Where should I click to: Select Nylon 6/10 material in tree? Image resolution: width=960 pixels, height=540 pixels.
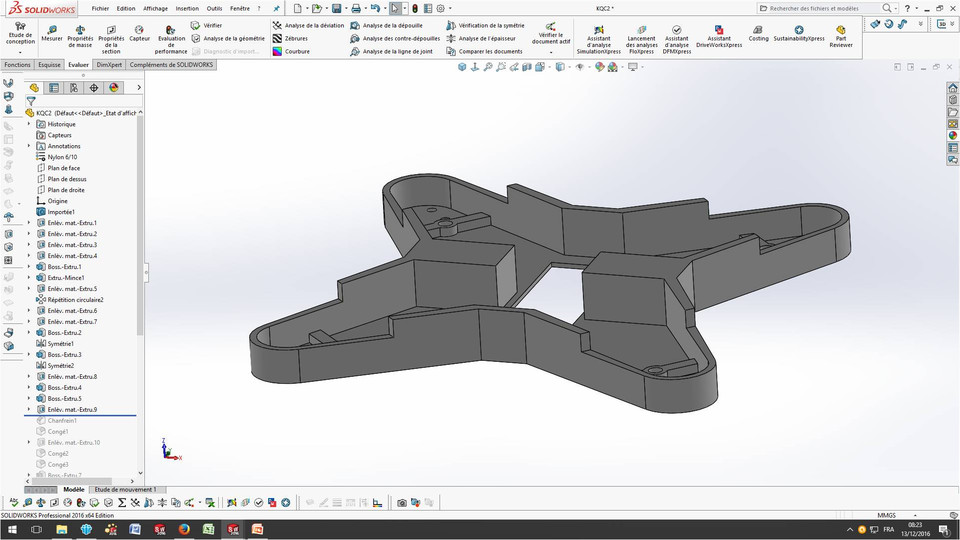click(x=62, y=157)
